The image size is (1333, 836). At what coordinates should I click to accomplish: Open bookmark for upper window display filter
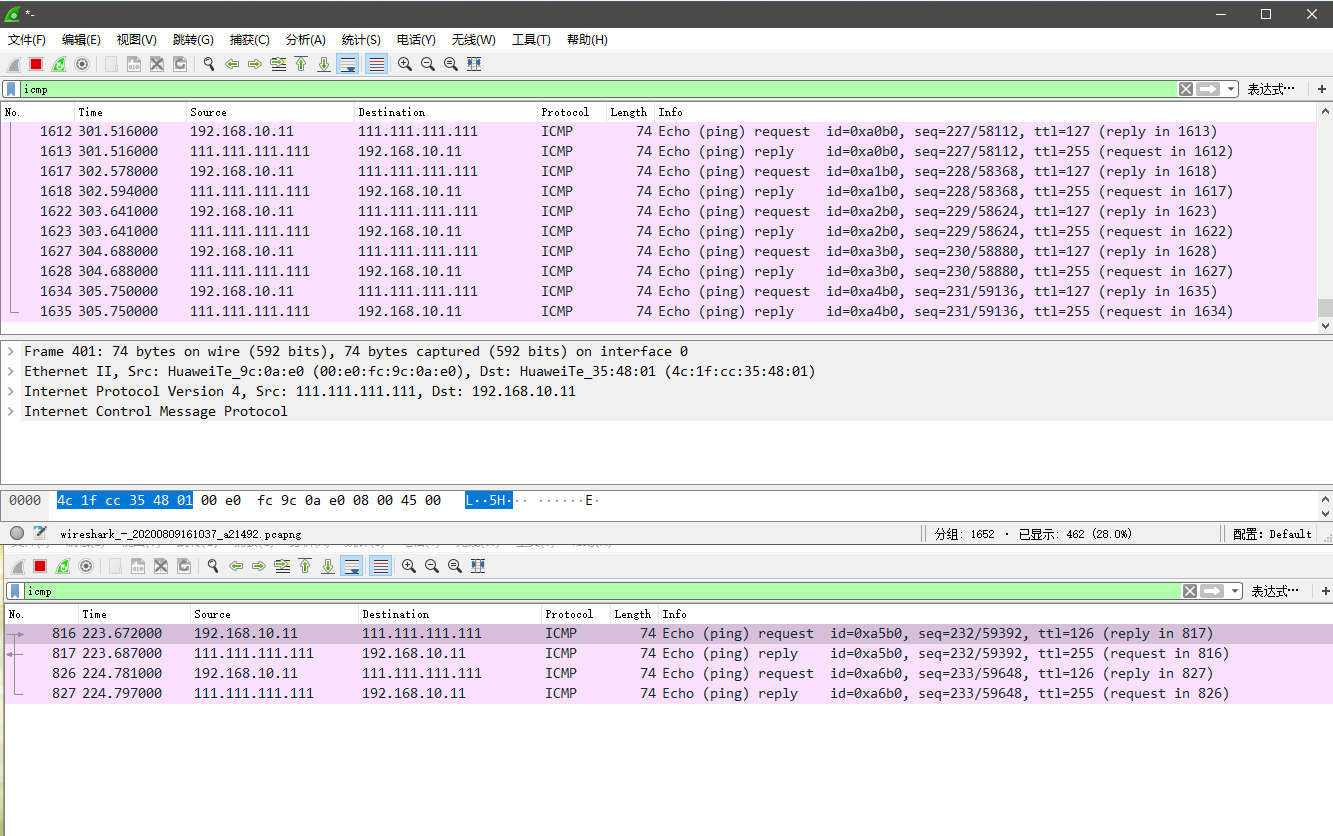tap(11, 89)
